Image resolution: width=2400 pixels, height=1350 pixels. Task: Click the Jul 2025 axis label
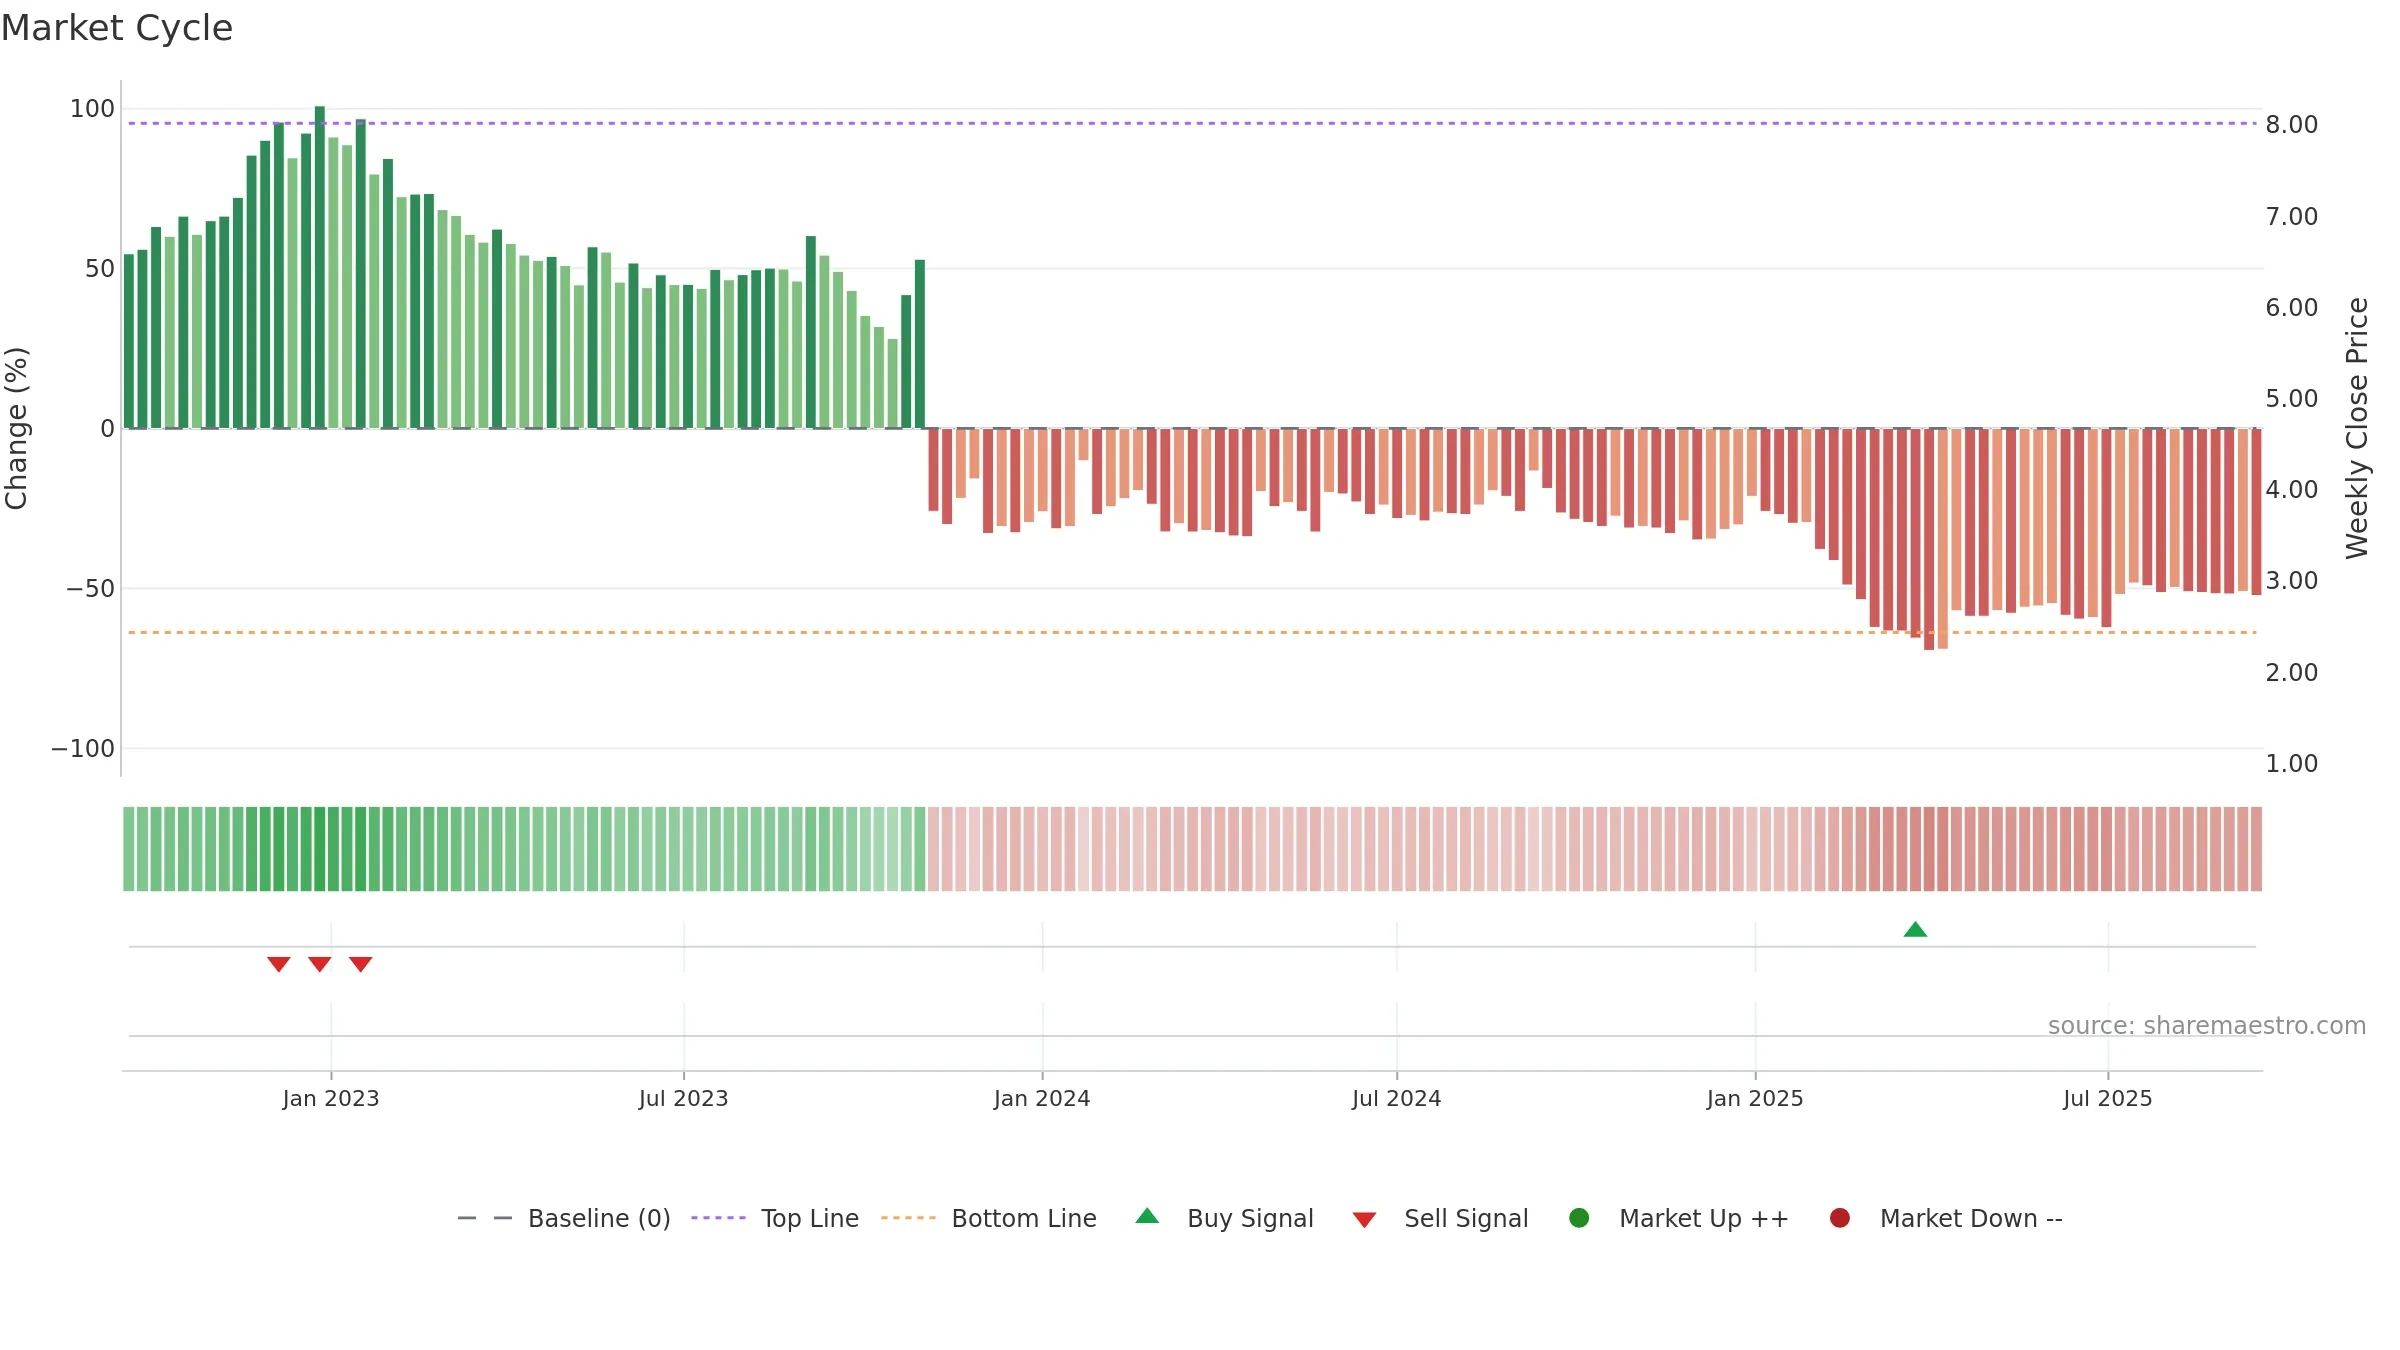pos(2108,1098)
